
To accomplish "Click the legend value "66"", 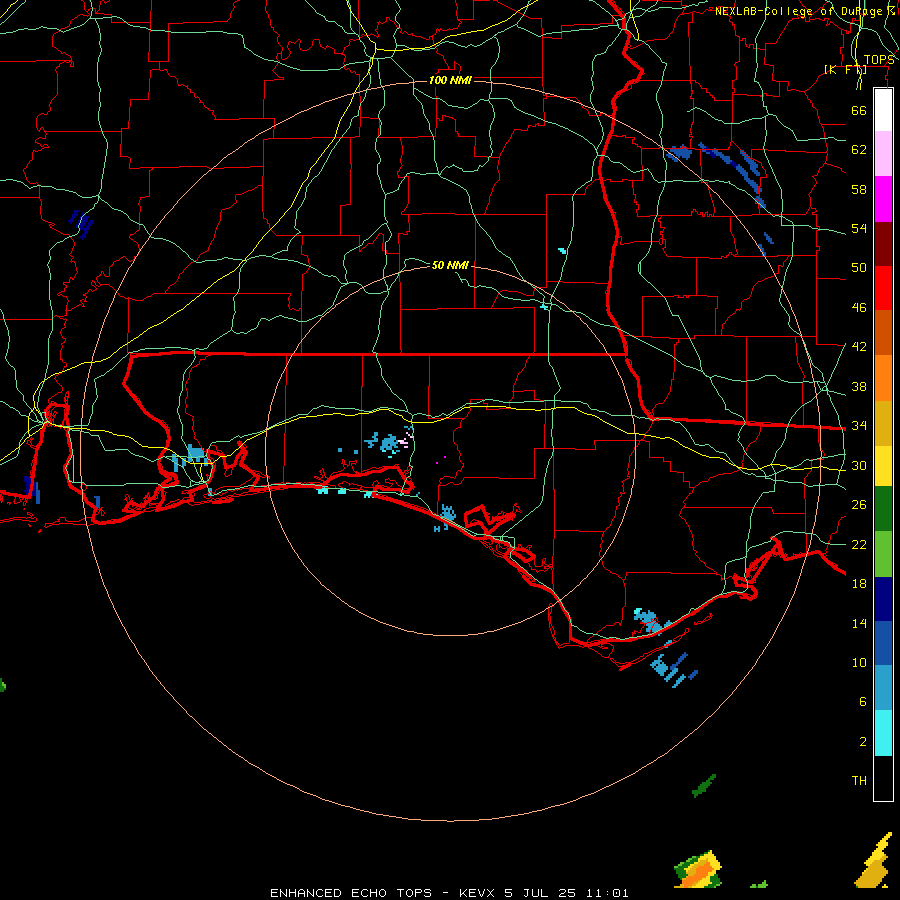I will point(859,110).
